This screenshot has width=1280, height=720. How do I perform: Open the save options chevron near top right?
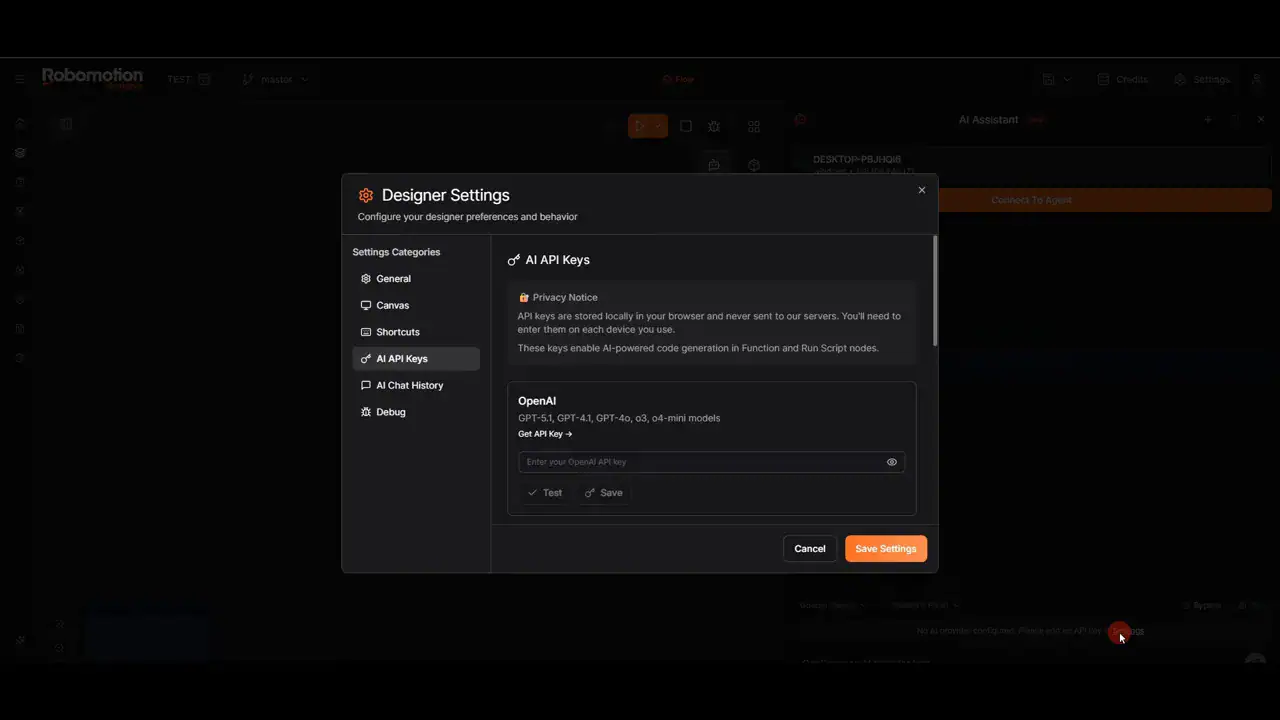click(1066, 79)
